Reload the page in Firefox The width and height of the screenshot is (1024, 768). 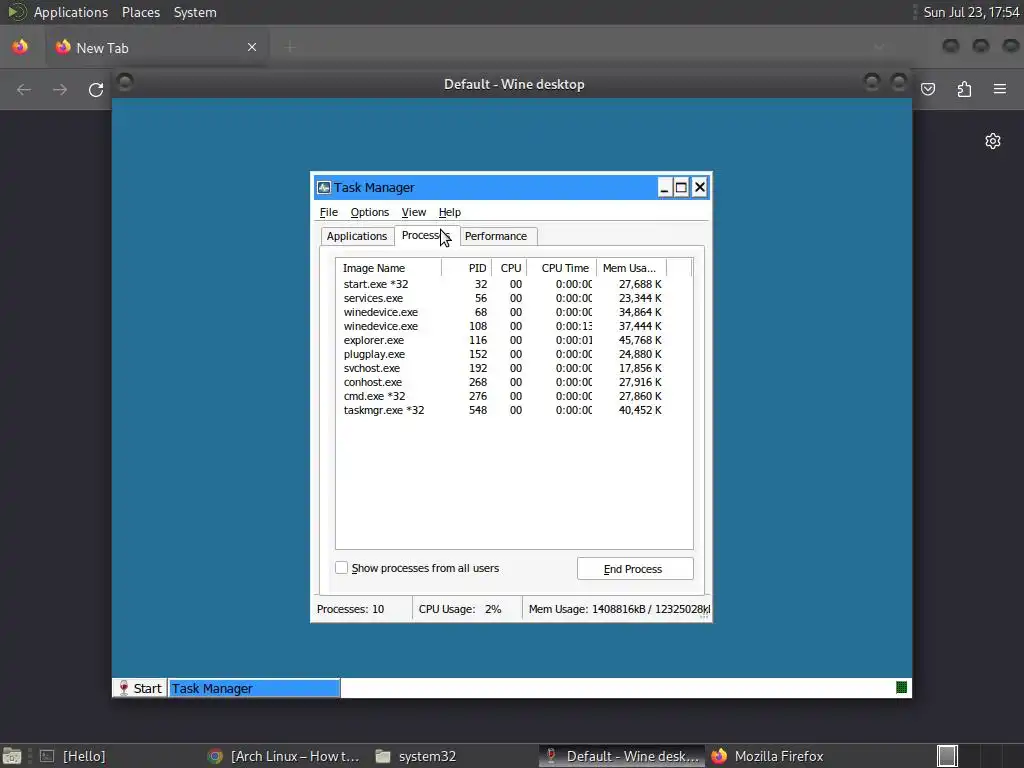[96, 89]
